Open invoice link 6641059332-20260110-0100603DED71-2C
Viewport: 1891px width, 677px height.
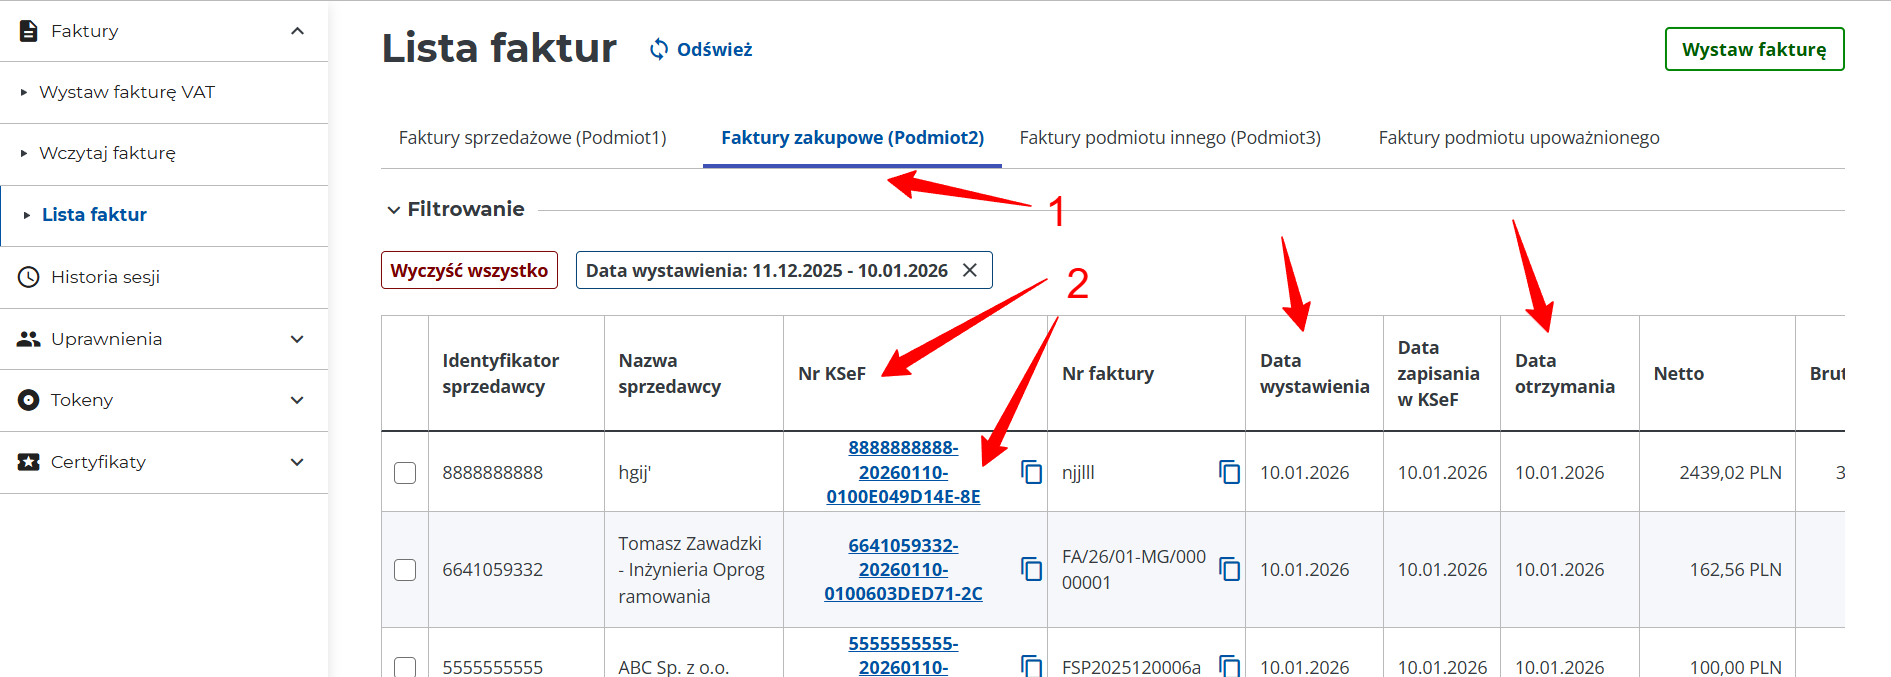(903, 569)
